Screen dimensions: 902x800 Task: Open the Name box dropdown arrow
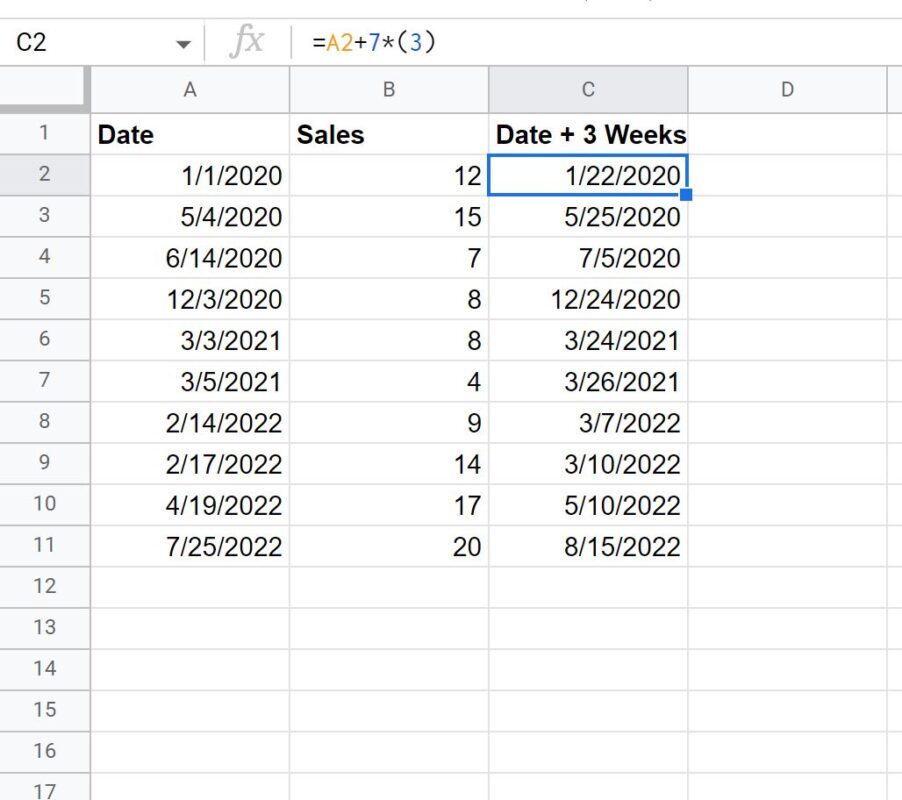pyautogui.click(x=183, y=44)
